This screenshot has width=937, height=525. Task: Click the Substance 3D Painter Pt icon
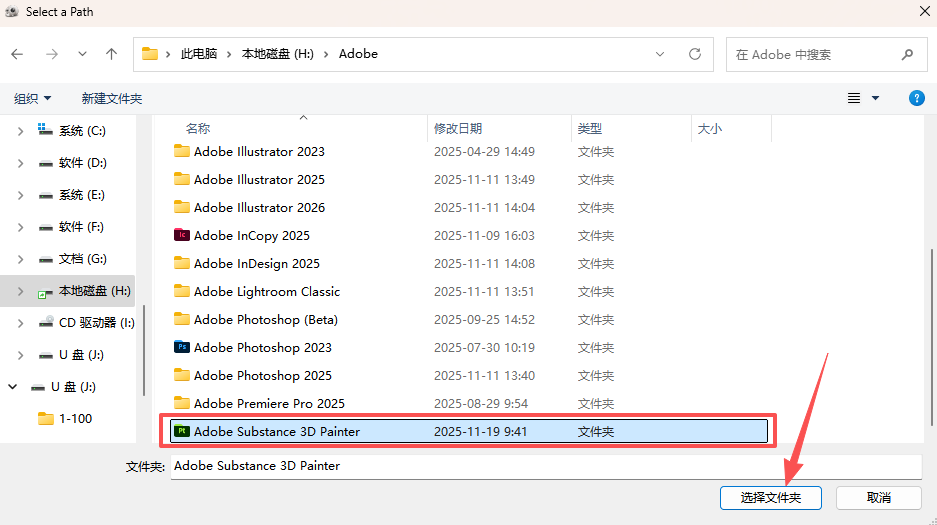[182, 431]
